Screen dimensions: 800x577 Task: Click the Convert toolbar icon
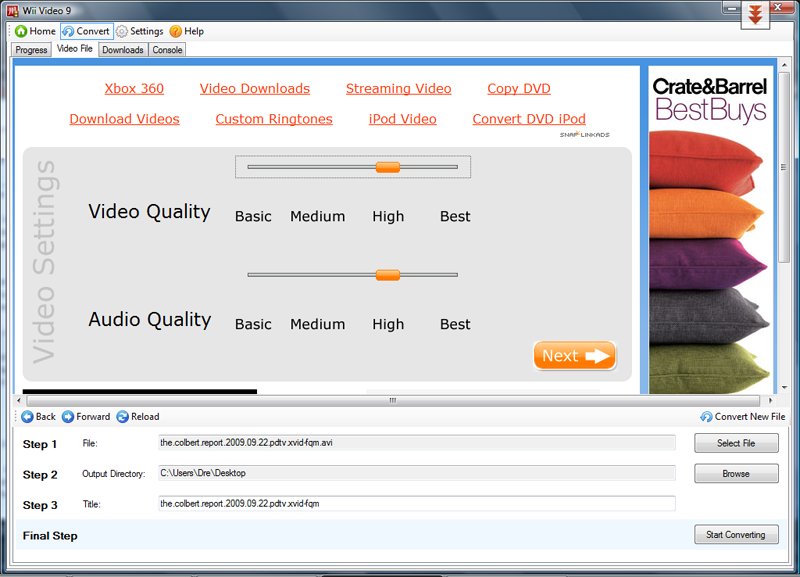point(68,31)
